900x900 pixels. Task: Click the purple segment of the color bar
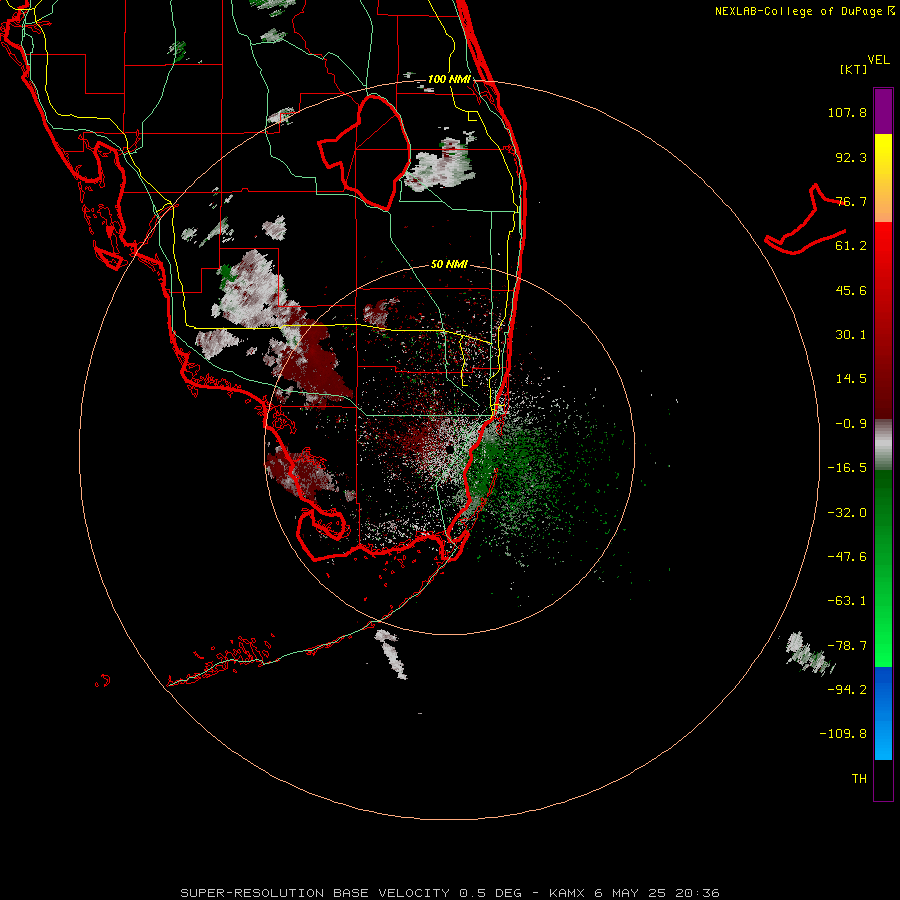click(x=883, y=111)
